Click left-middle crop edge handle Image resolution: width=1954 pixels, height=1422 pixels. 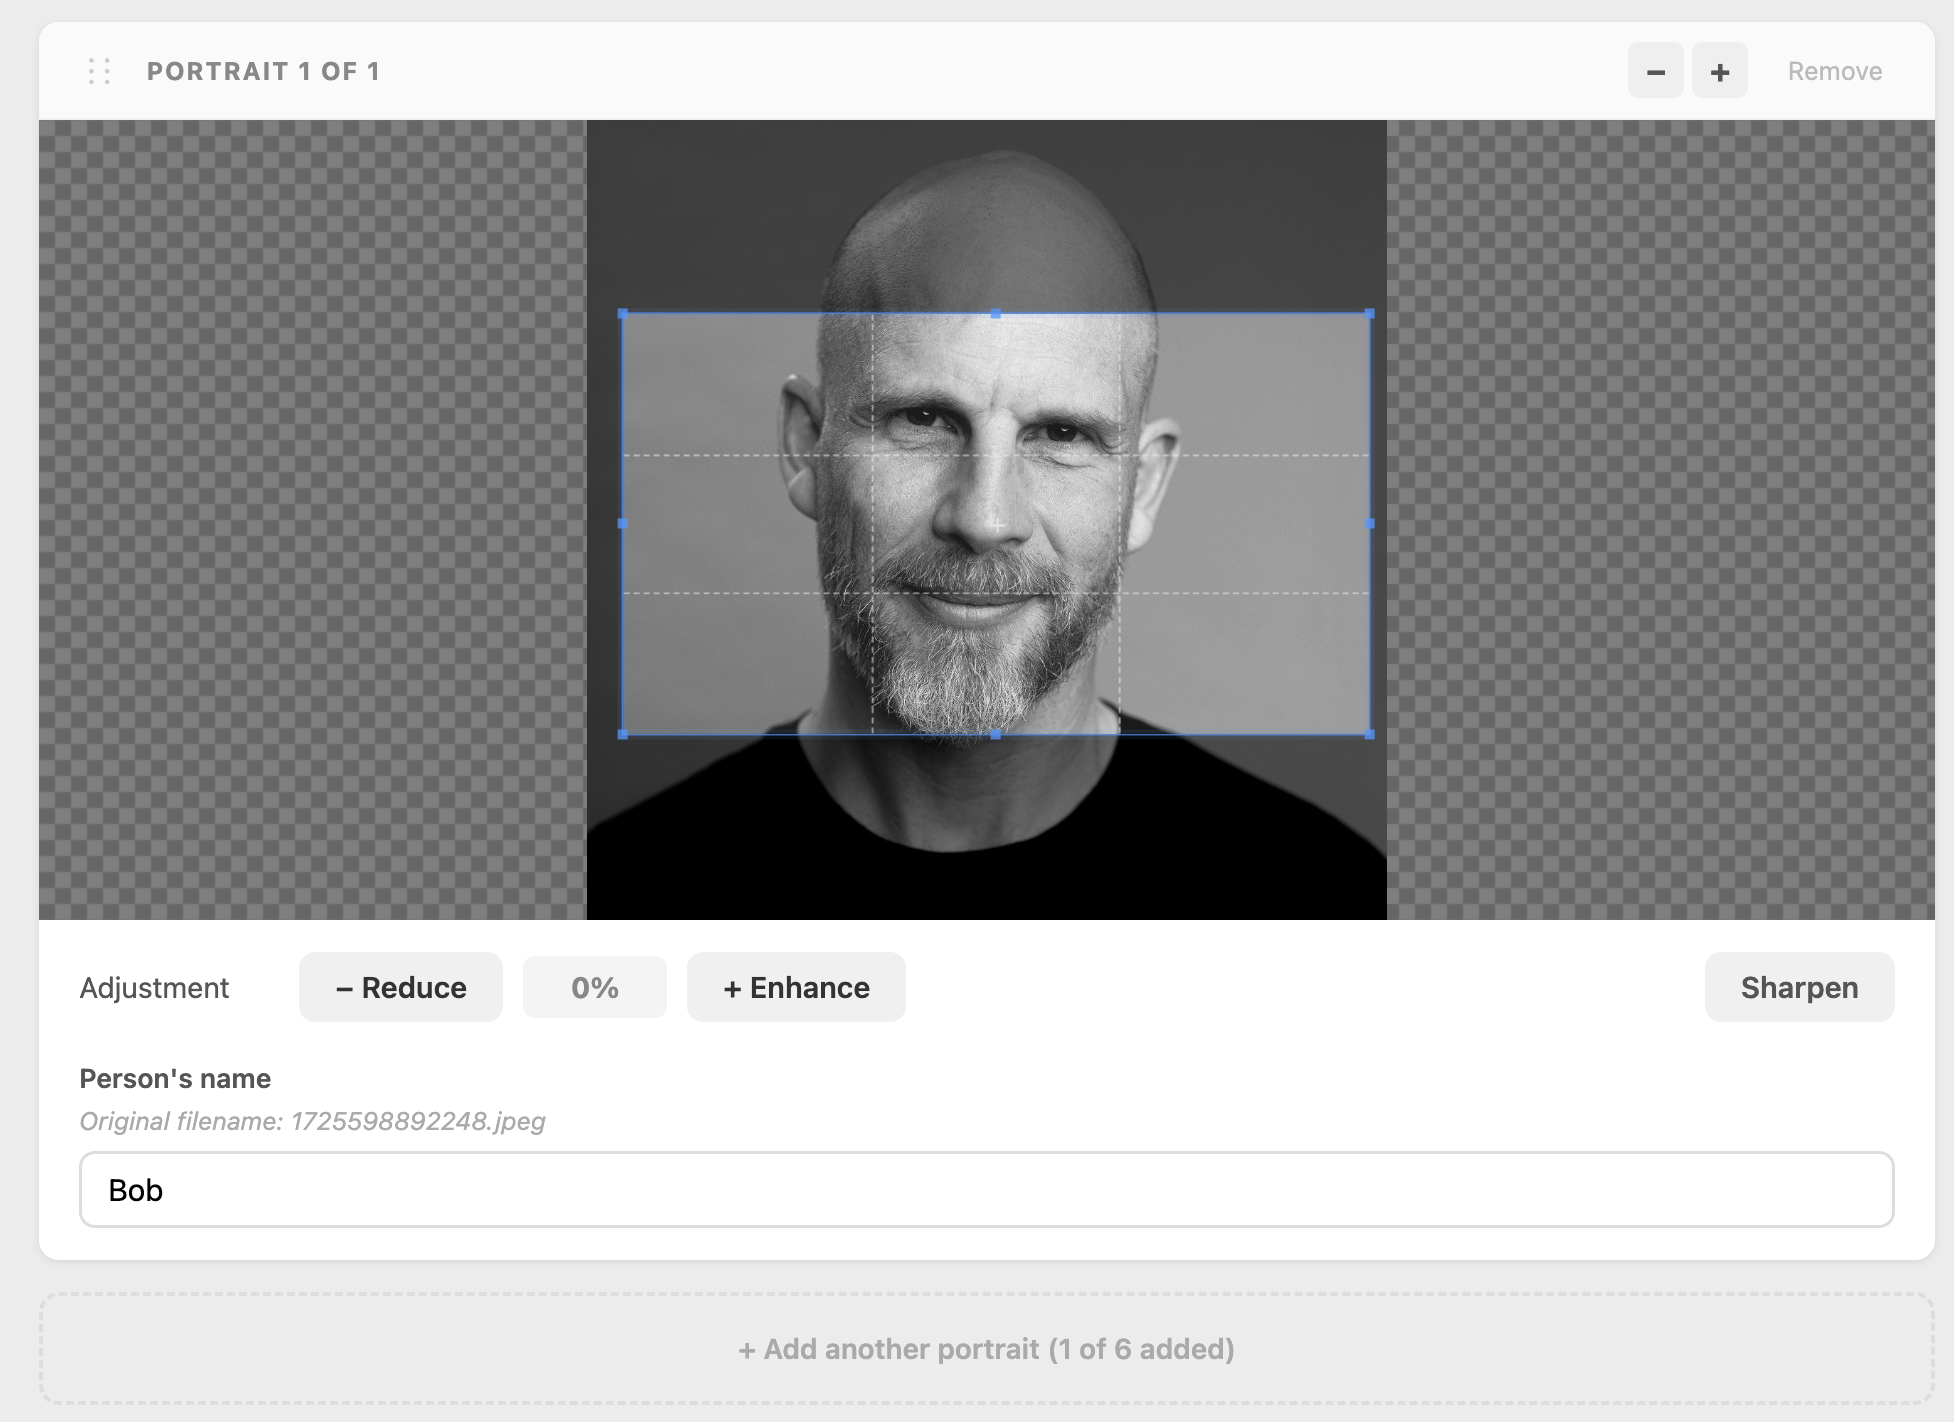(x=623, y=523)
